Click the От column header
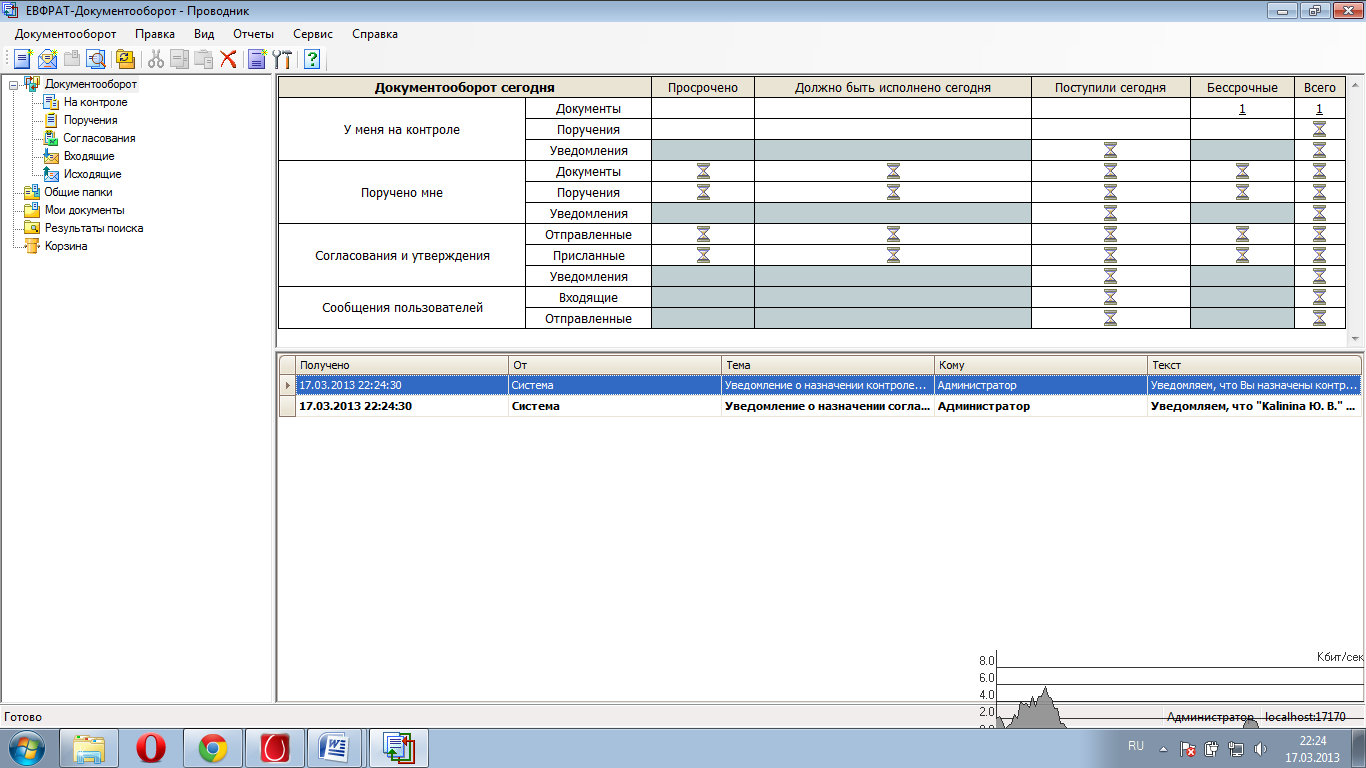 click(615, 366)
